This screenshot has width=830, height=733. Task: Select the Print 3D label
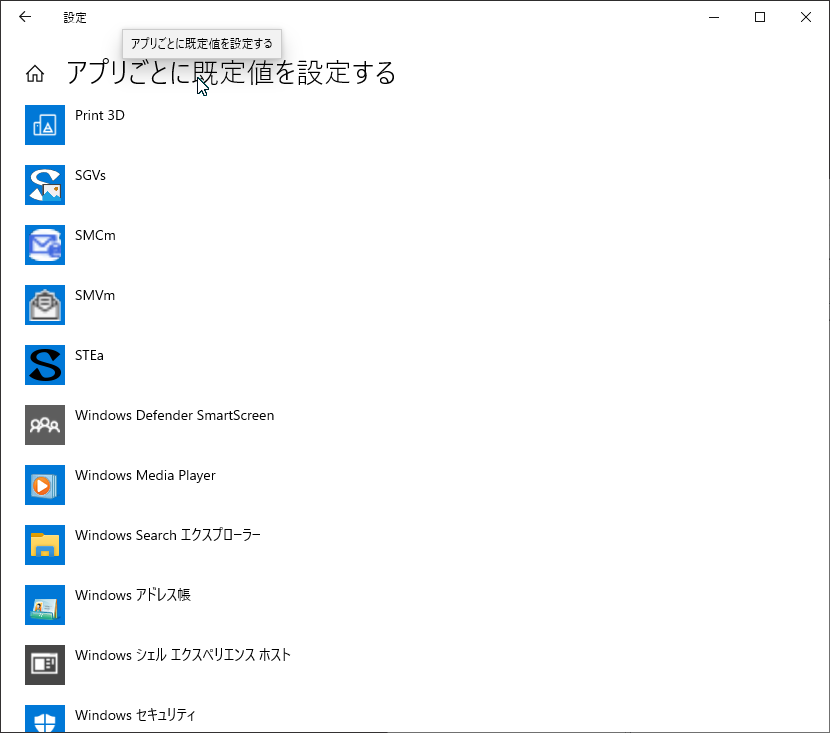click(100, 115)
